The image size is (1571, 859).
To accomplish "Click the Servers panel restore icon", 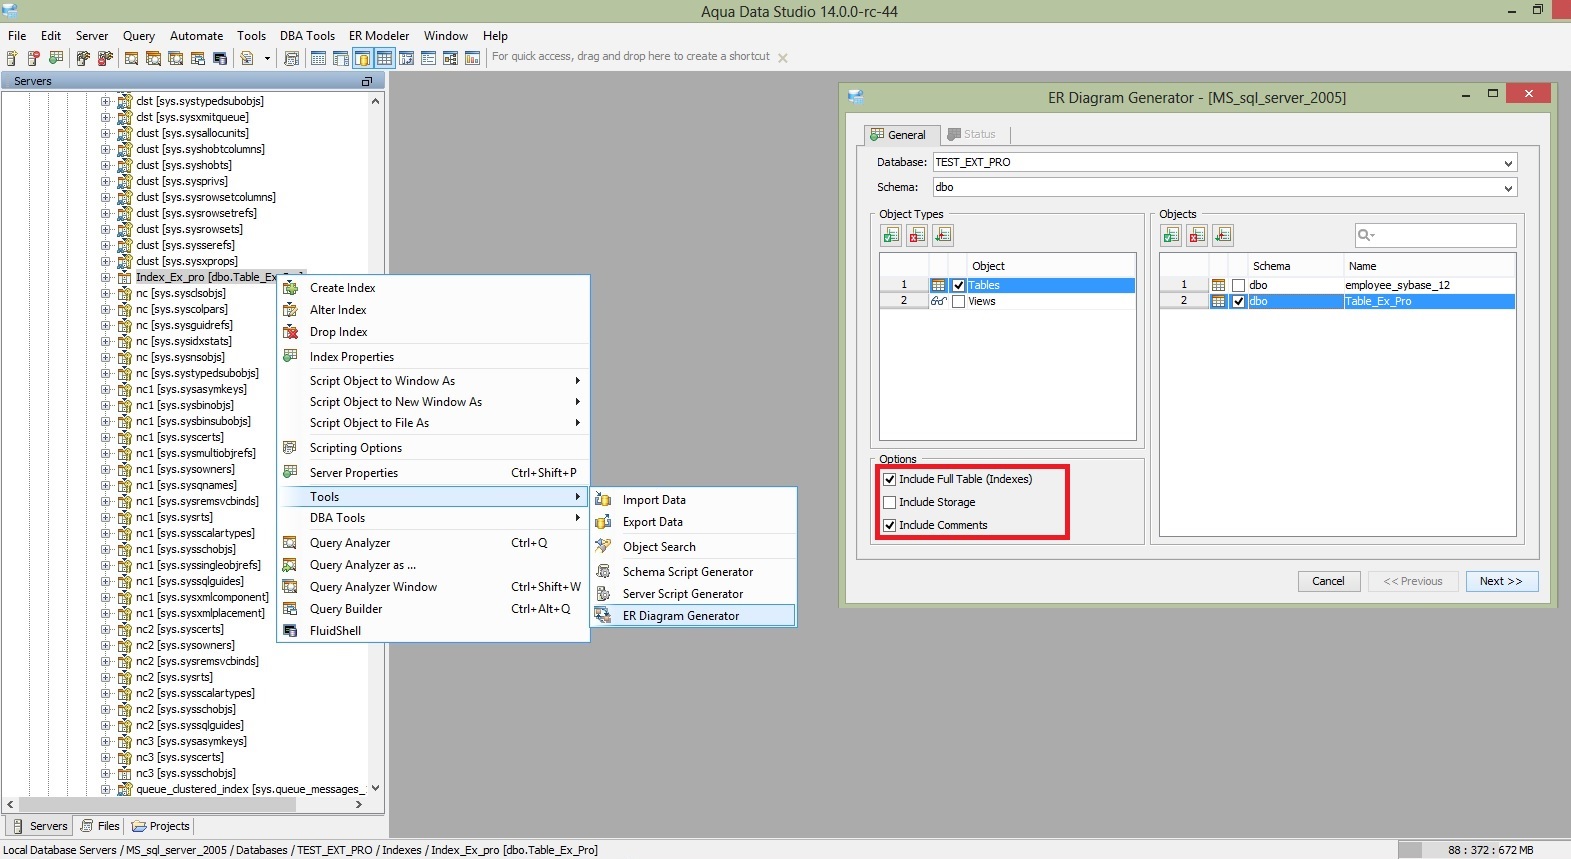I will pyautogui.click(x=367, y=81).
